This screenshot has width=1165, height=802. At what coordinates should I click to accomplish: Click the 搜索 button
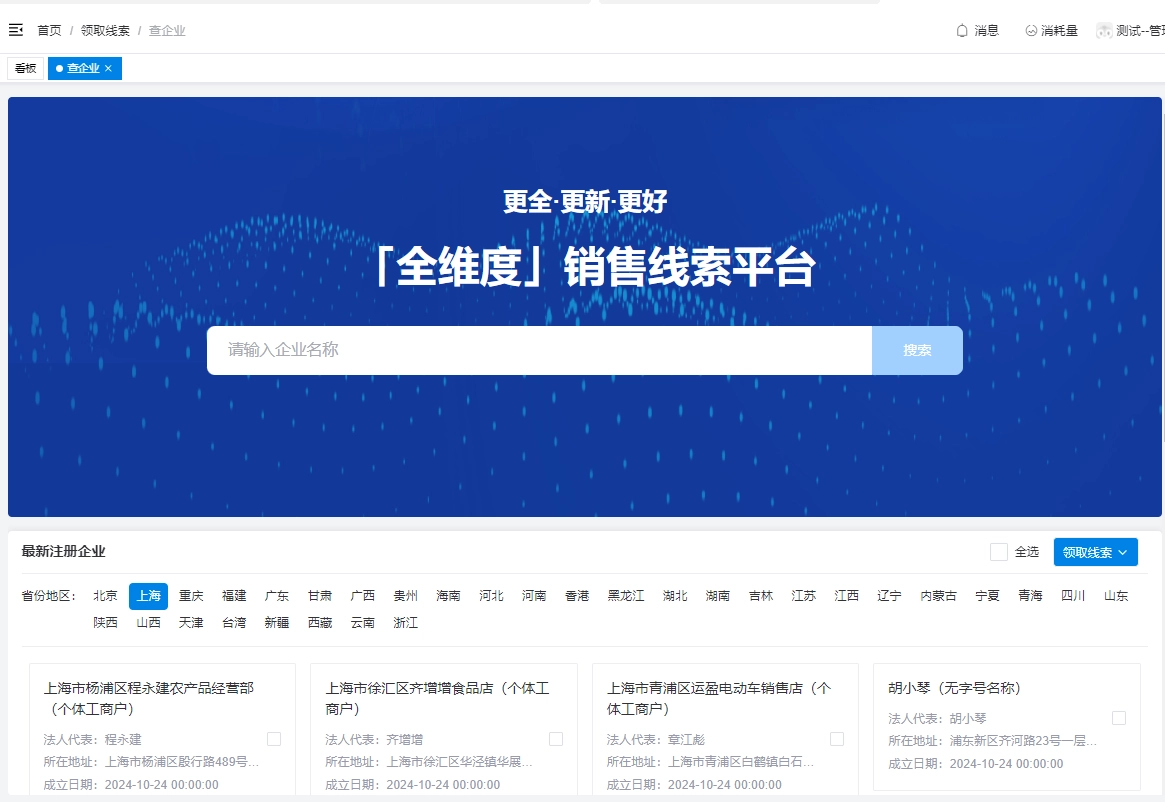[918, 350]
